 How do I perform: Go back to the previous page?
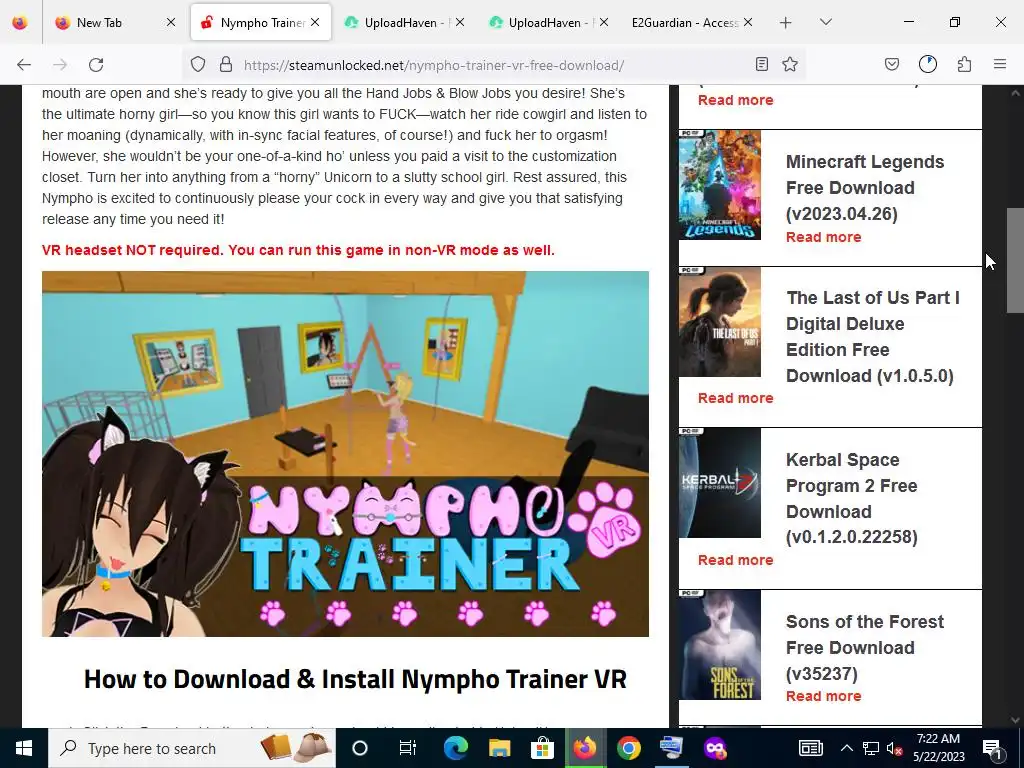[x=24, y=65]
